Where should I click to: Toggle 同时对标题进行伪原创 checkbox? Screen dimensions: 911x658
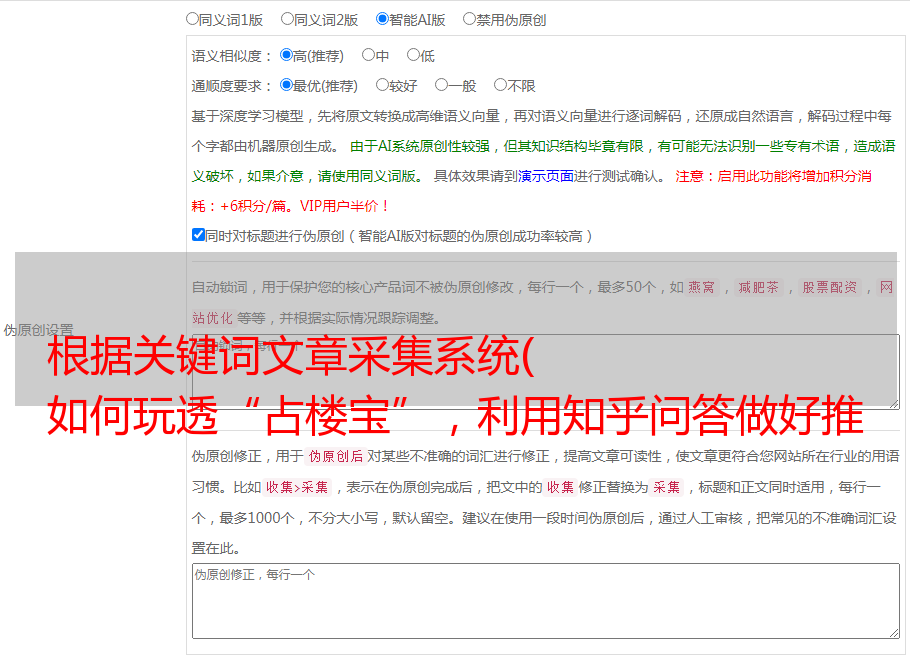(198, 235)
